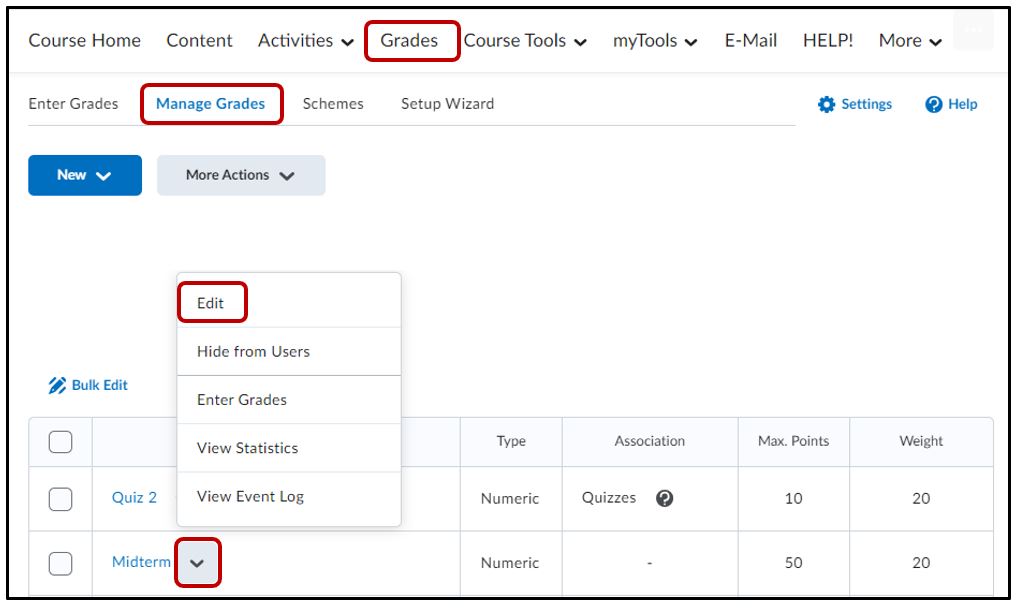
Task: Go to Course Home
Action: (x=84, y=41)
